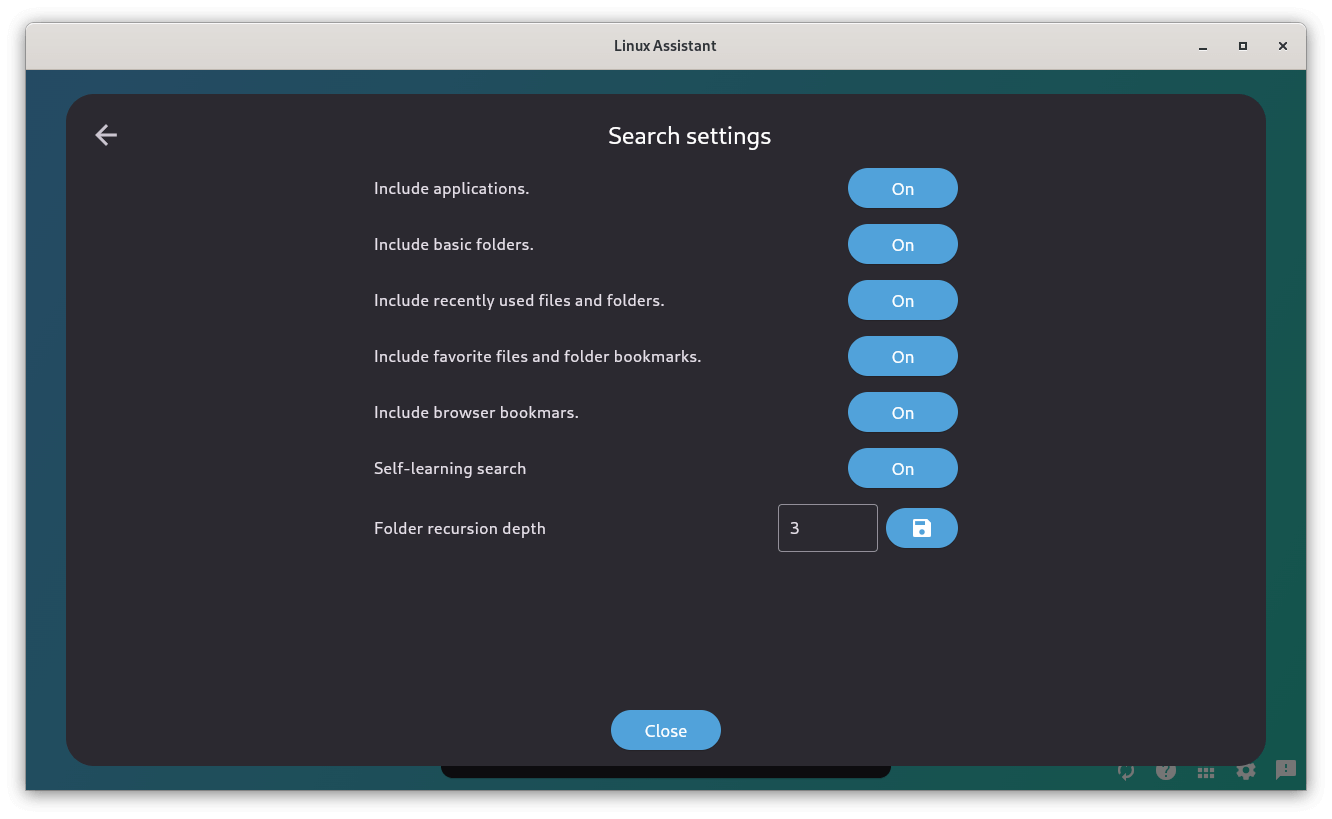Click the help question mark icon
This screenshot has width=1332, height=819.
click(1166, 771)
